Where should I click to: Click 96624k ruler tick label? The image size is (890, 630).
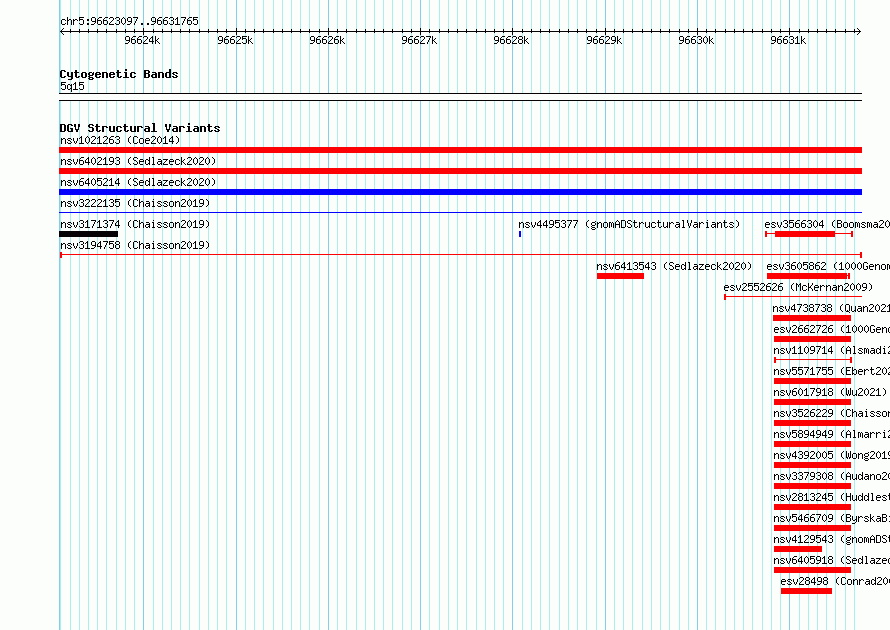(x=142, y=40)
